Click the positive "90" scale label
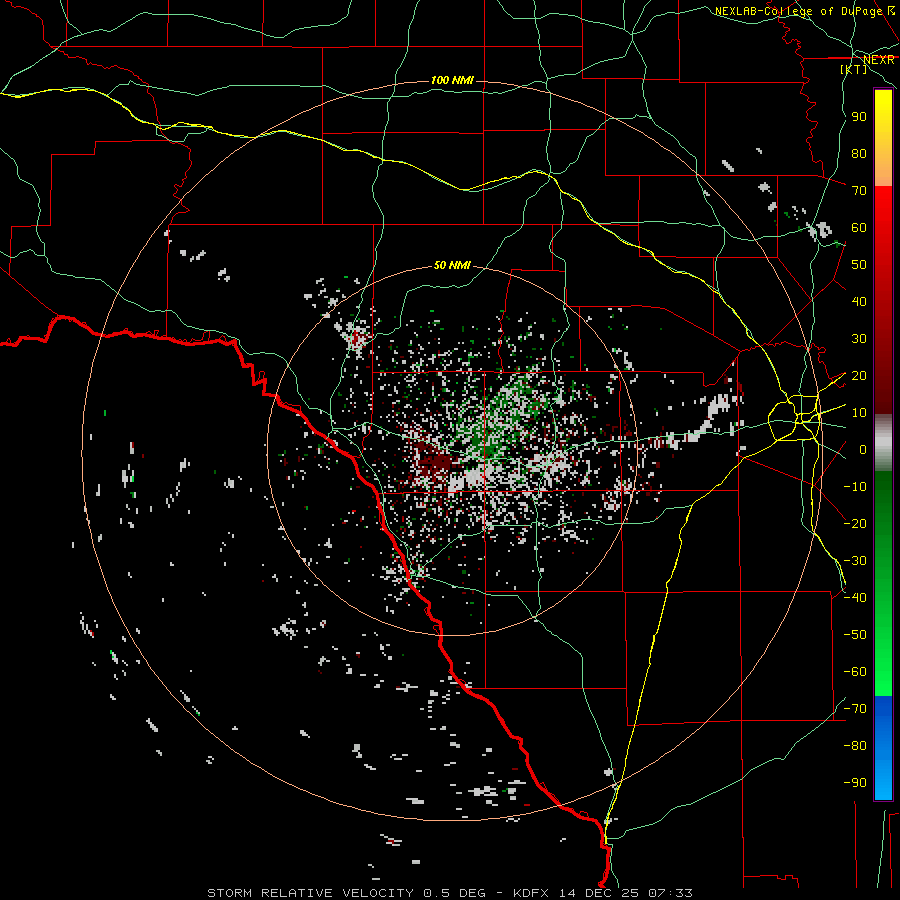This screenshot has width=900, height=900. point(859,117)
